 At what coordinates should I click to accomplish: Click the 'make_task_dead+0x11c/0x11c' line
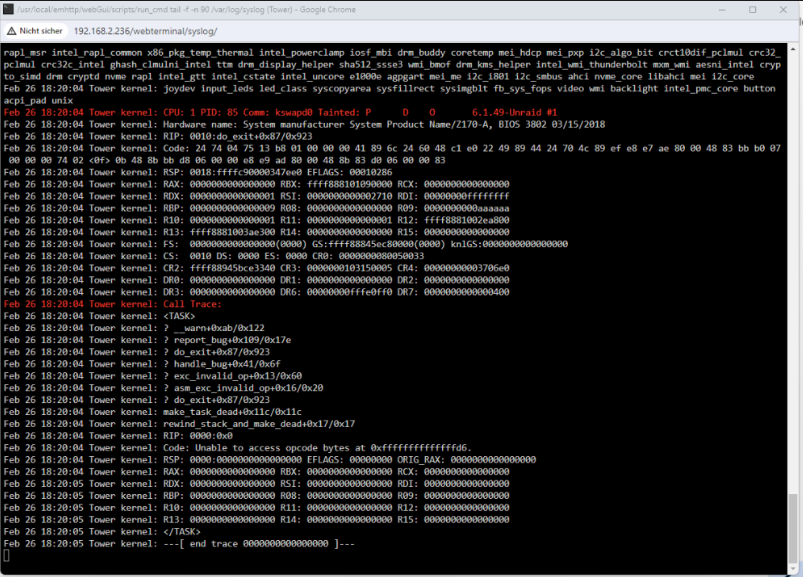[153, 412]
